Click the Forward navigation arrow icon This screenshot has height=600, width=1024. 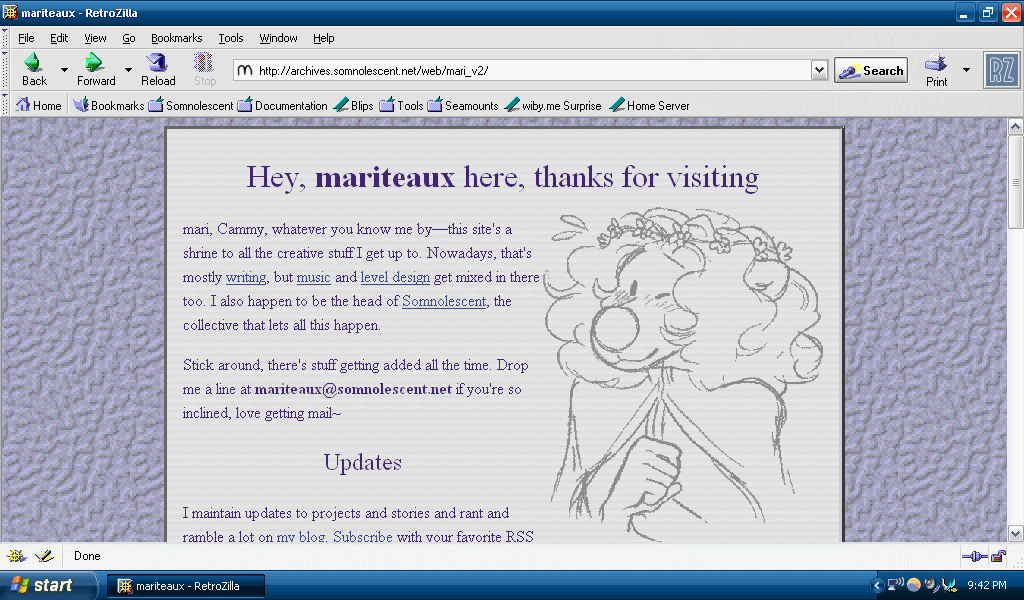(95, 64)
